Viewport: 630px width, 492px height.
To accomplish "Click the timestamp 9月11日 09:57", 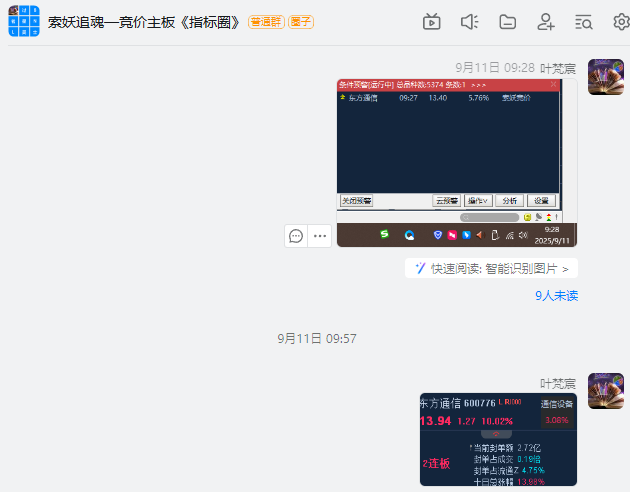I will click(x=317, y=339).
